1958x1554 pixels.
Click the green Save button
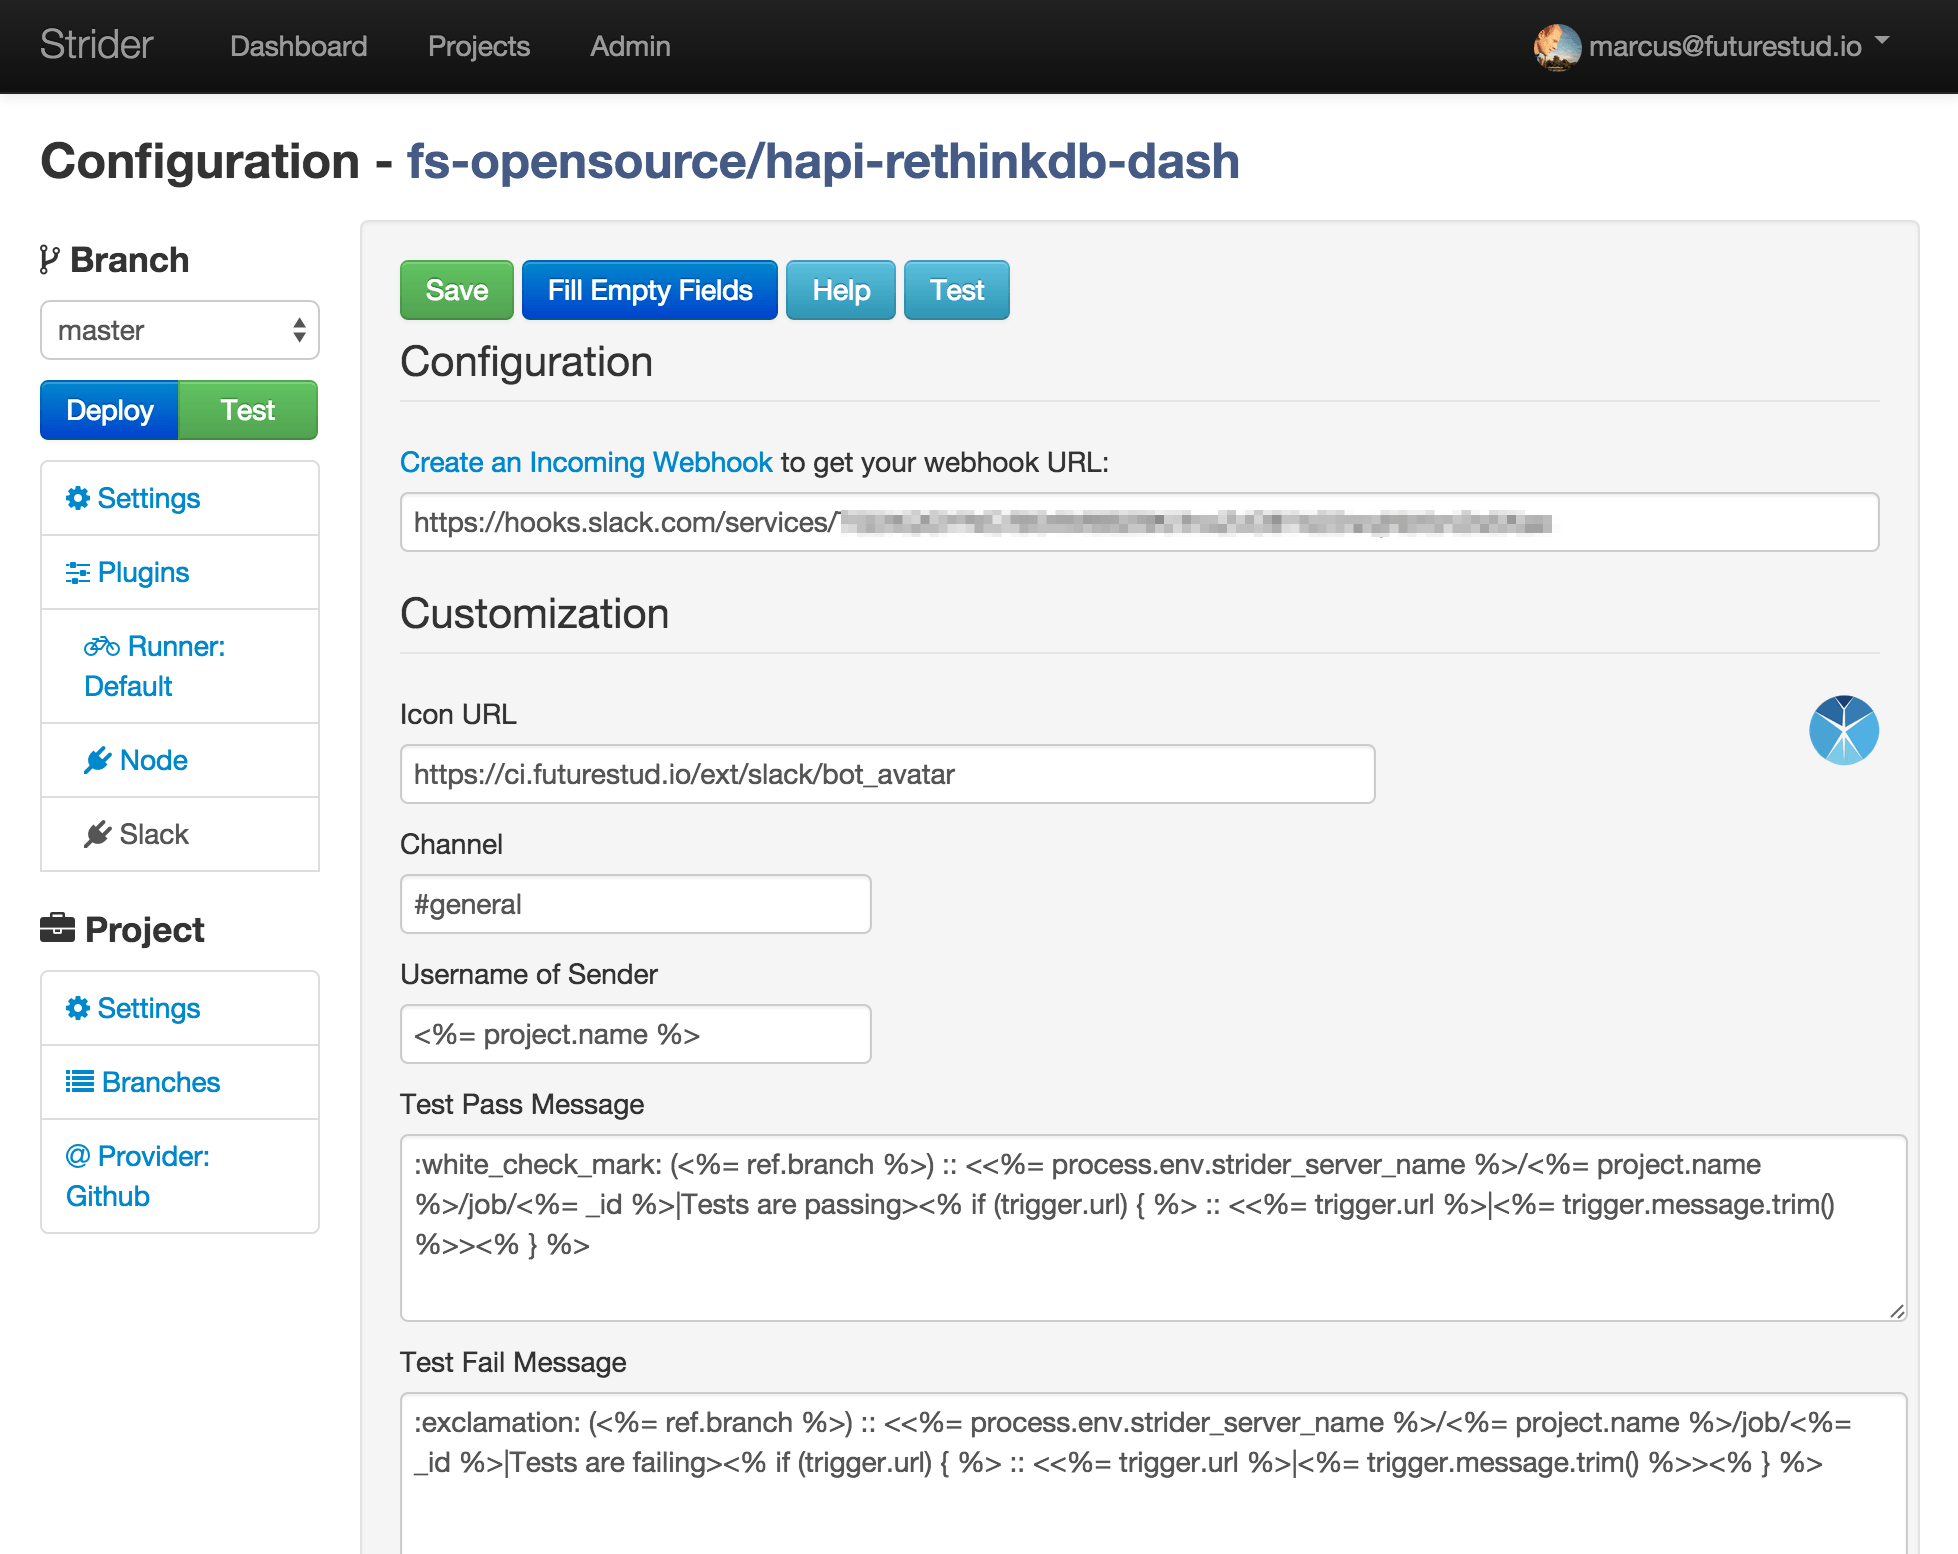(457, 290)
